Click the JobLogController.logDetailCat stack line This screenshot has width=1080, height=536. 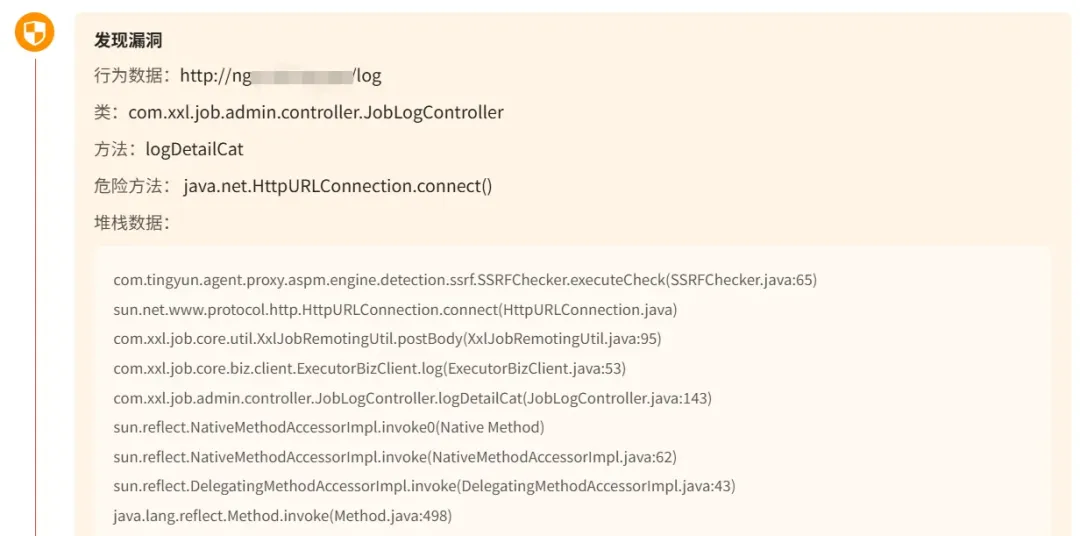(412, 398)
